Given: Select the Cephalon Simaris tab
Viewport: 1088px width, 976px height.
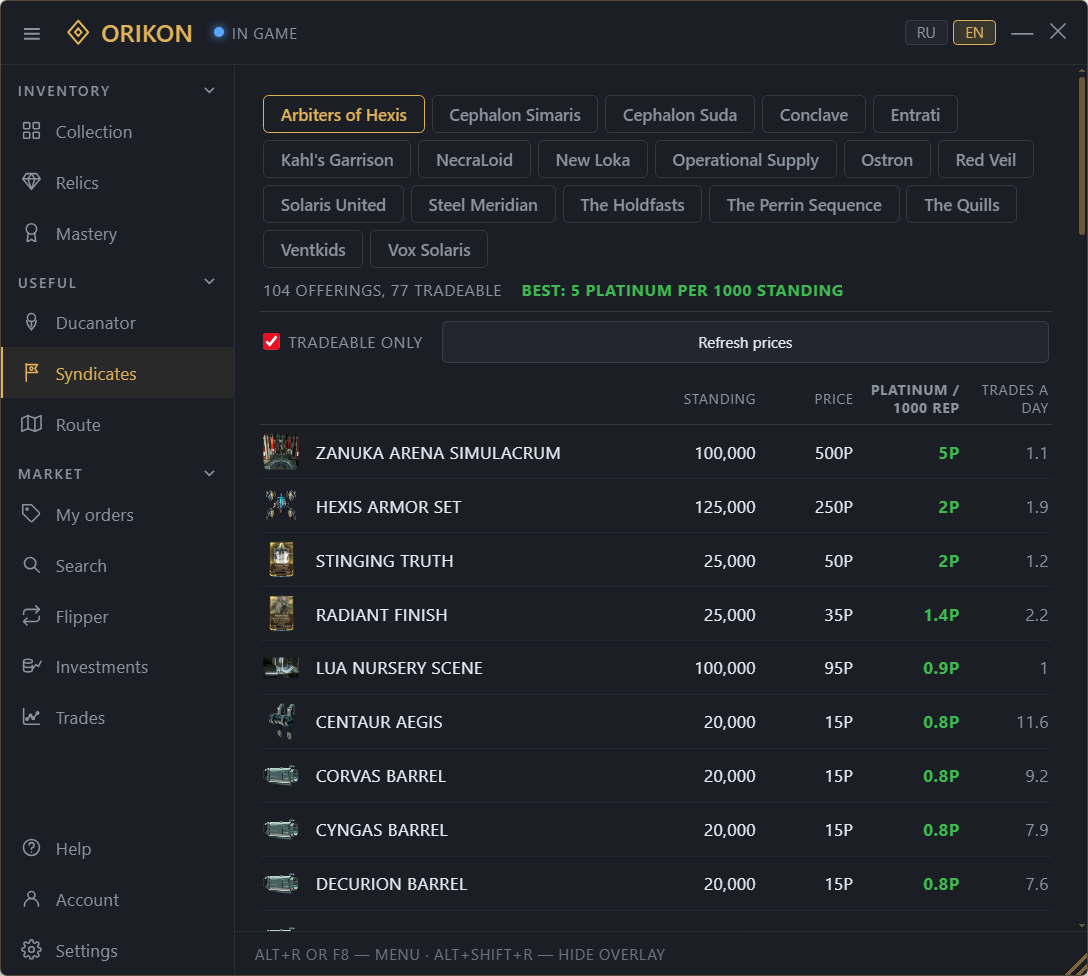Looking at the screenshot, I should click(x=514, y=114).
